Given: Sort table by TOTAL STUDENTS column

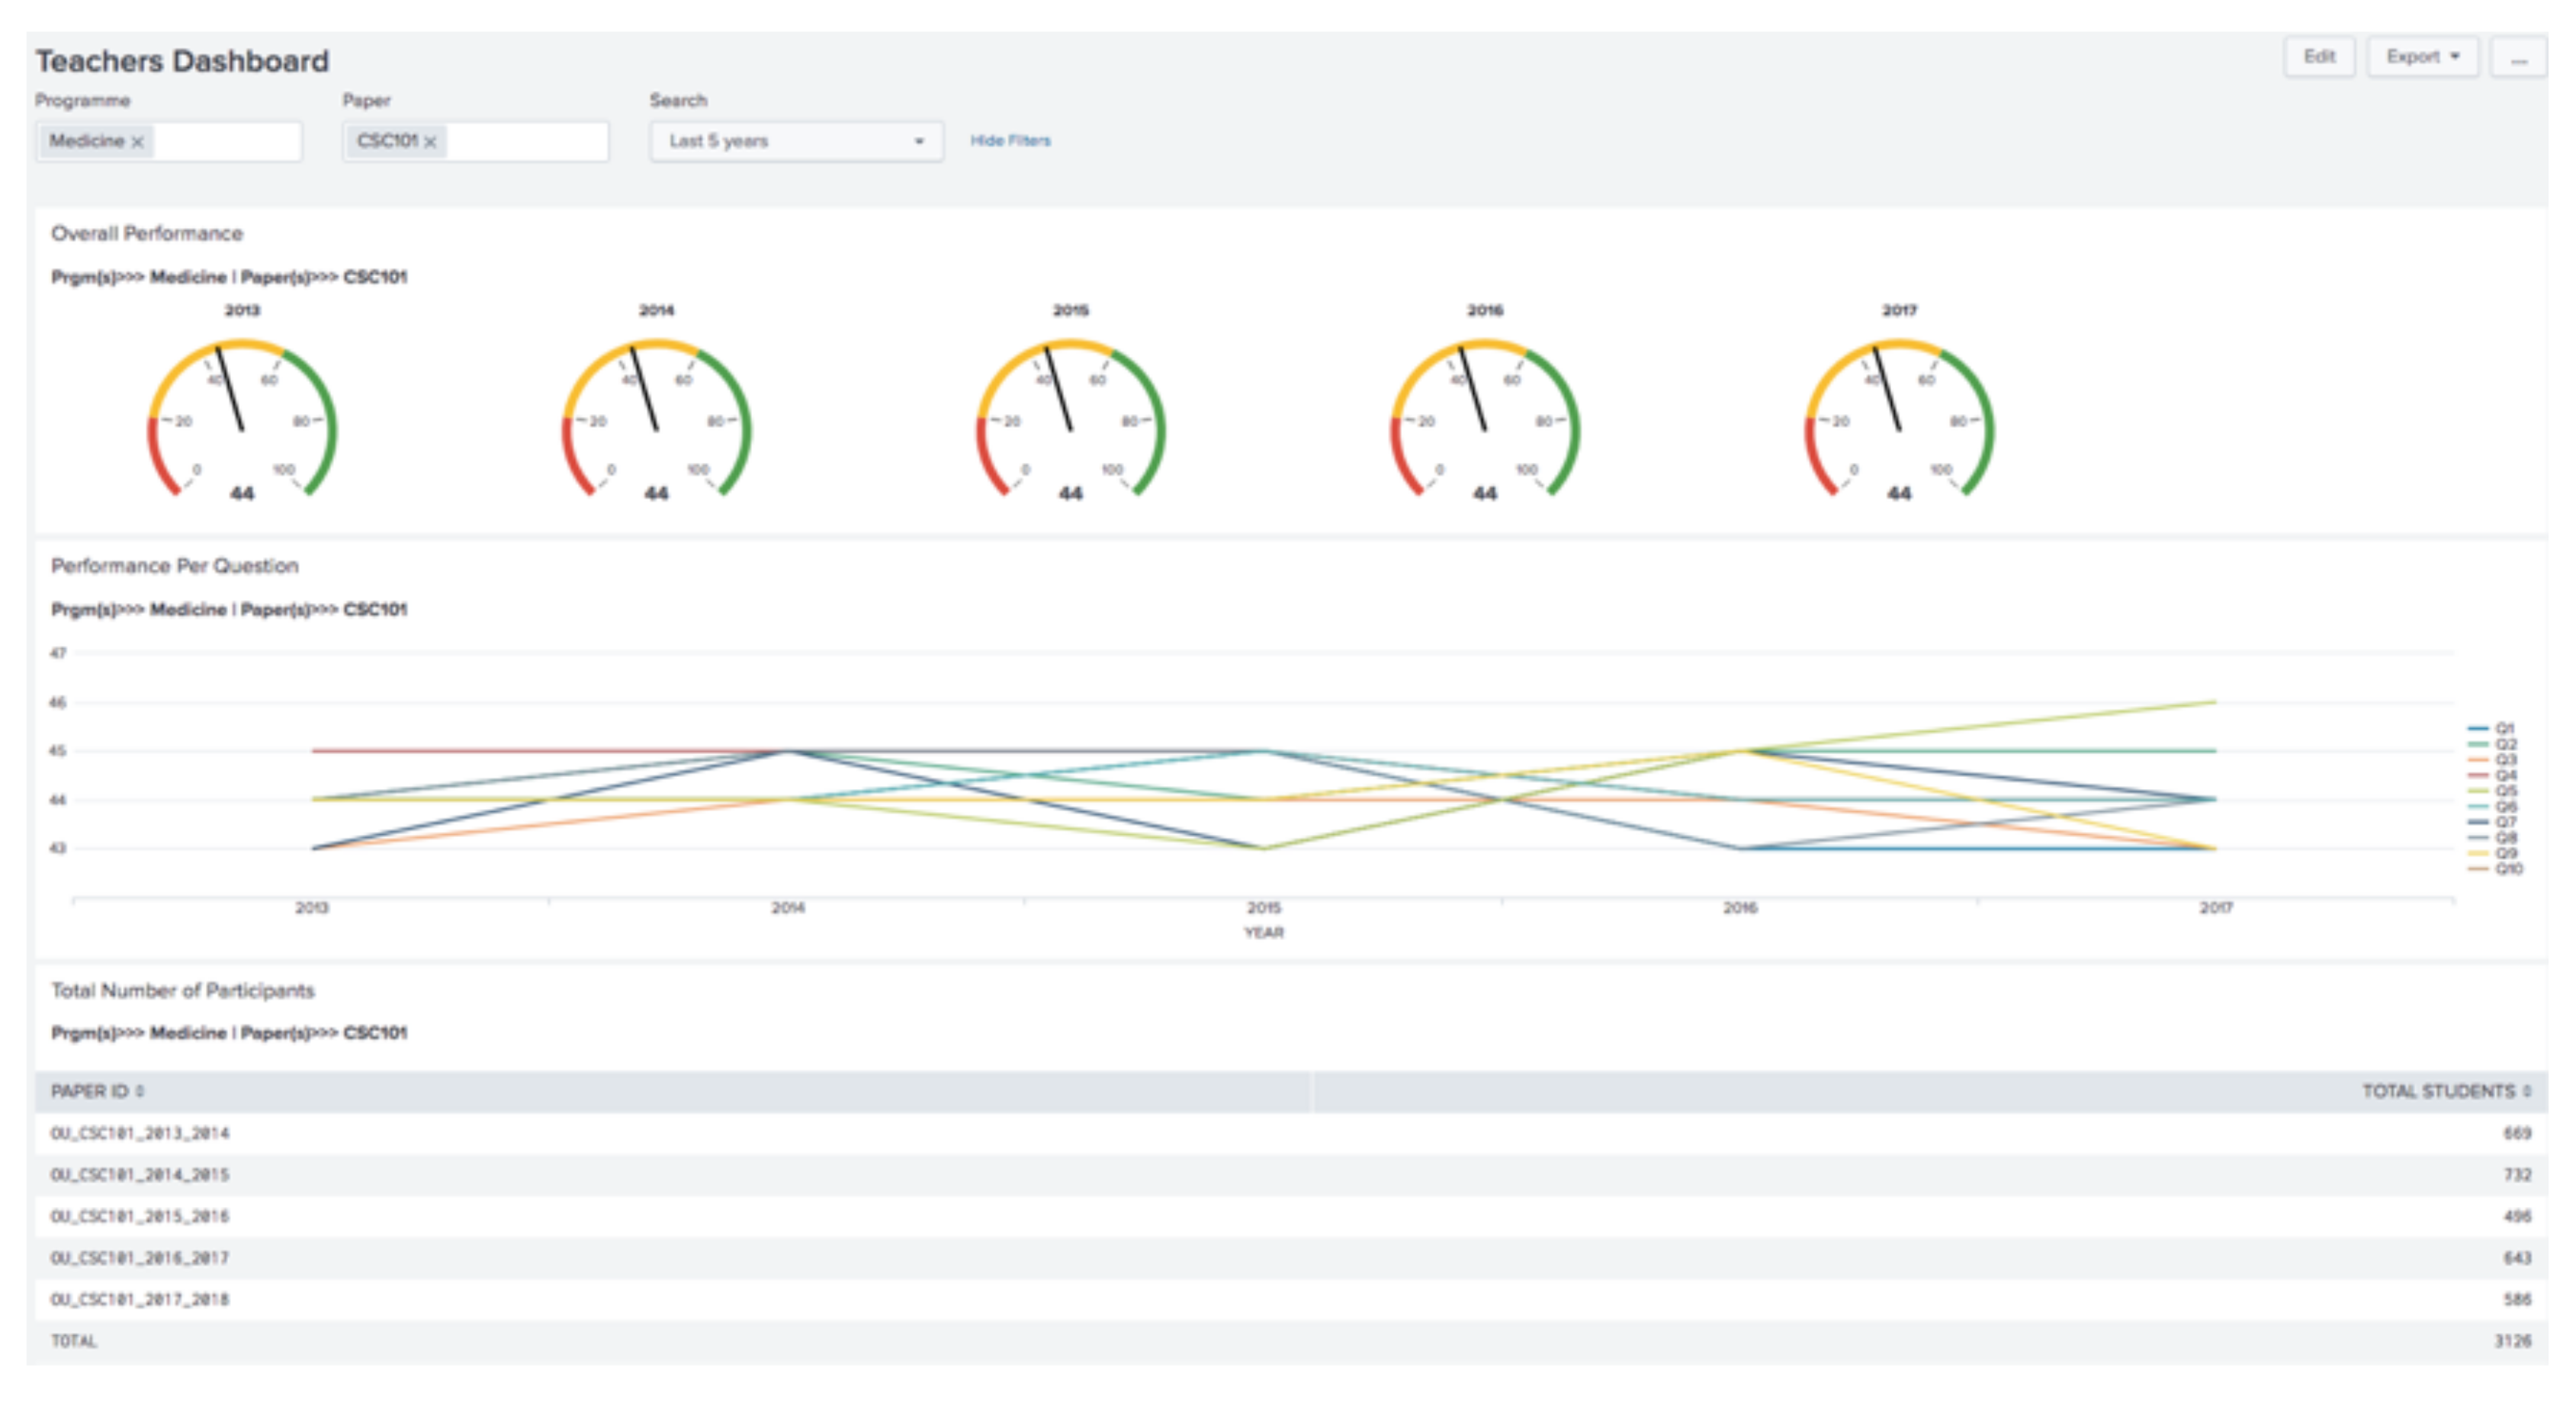Looking at the screenshot, I should [x=2445, y=1091].
